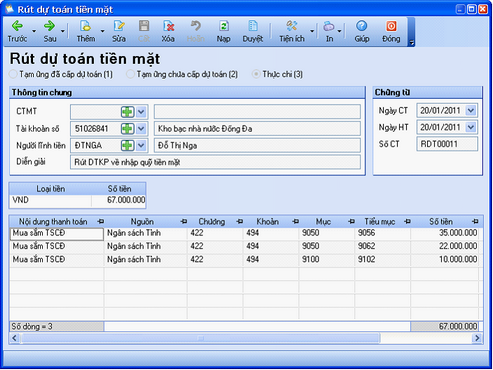
Task: Click the Số CT field RDT00011
Action: pos(447,144)
